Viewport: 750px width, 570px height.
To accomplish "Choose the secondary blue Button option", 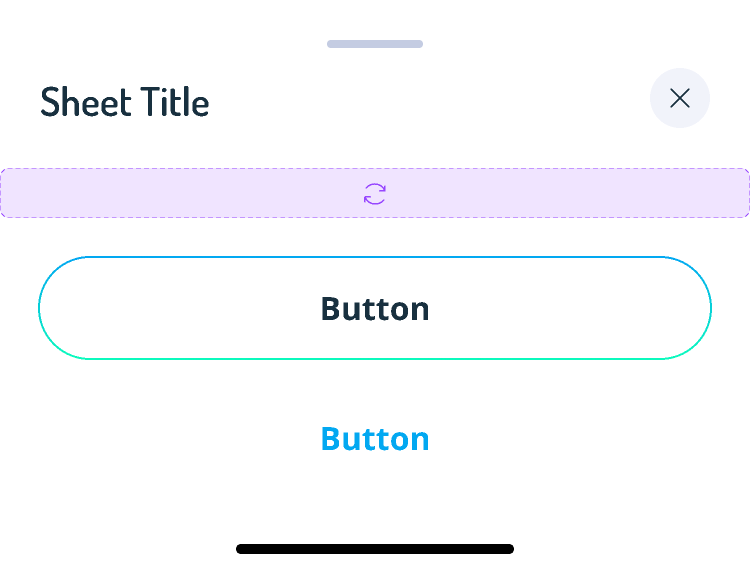I will 375,439.
